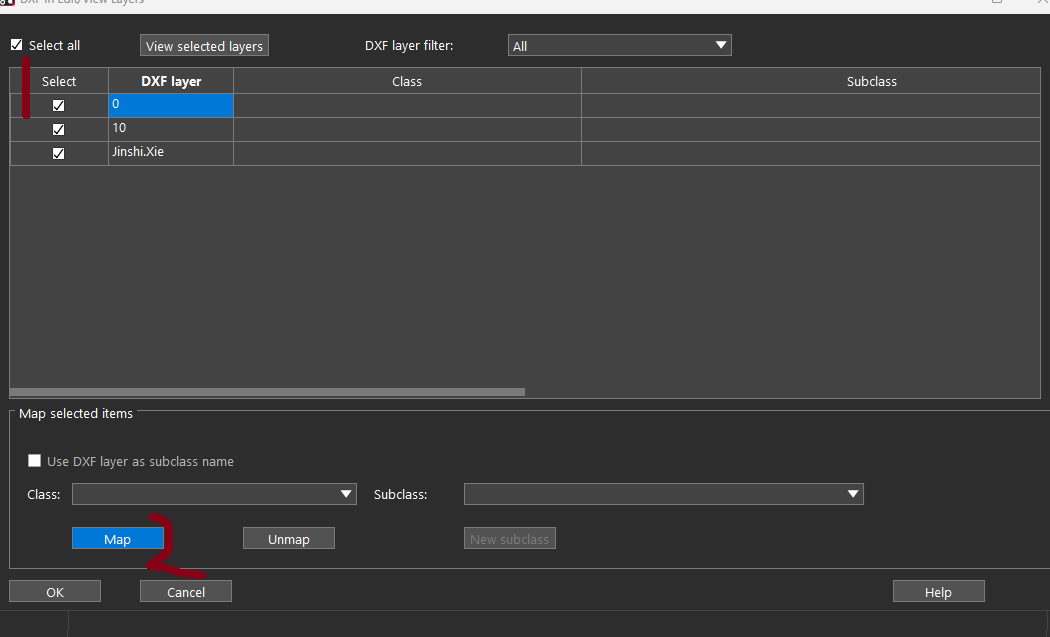Viewport: 1050px width, 637px height.
Task: Click the horizontal scrollbar of the layer table
Action: pyautogui.click(x=267, y=392)
